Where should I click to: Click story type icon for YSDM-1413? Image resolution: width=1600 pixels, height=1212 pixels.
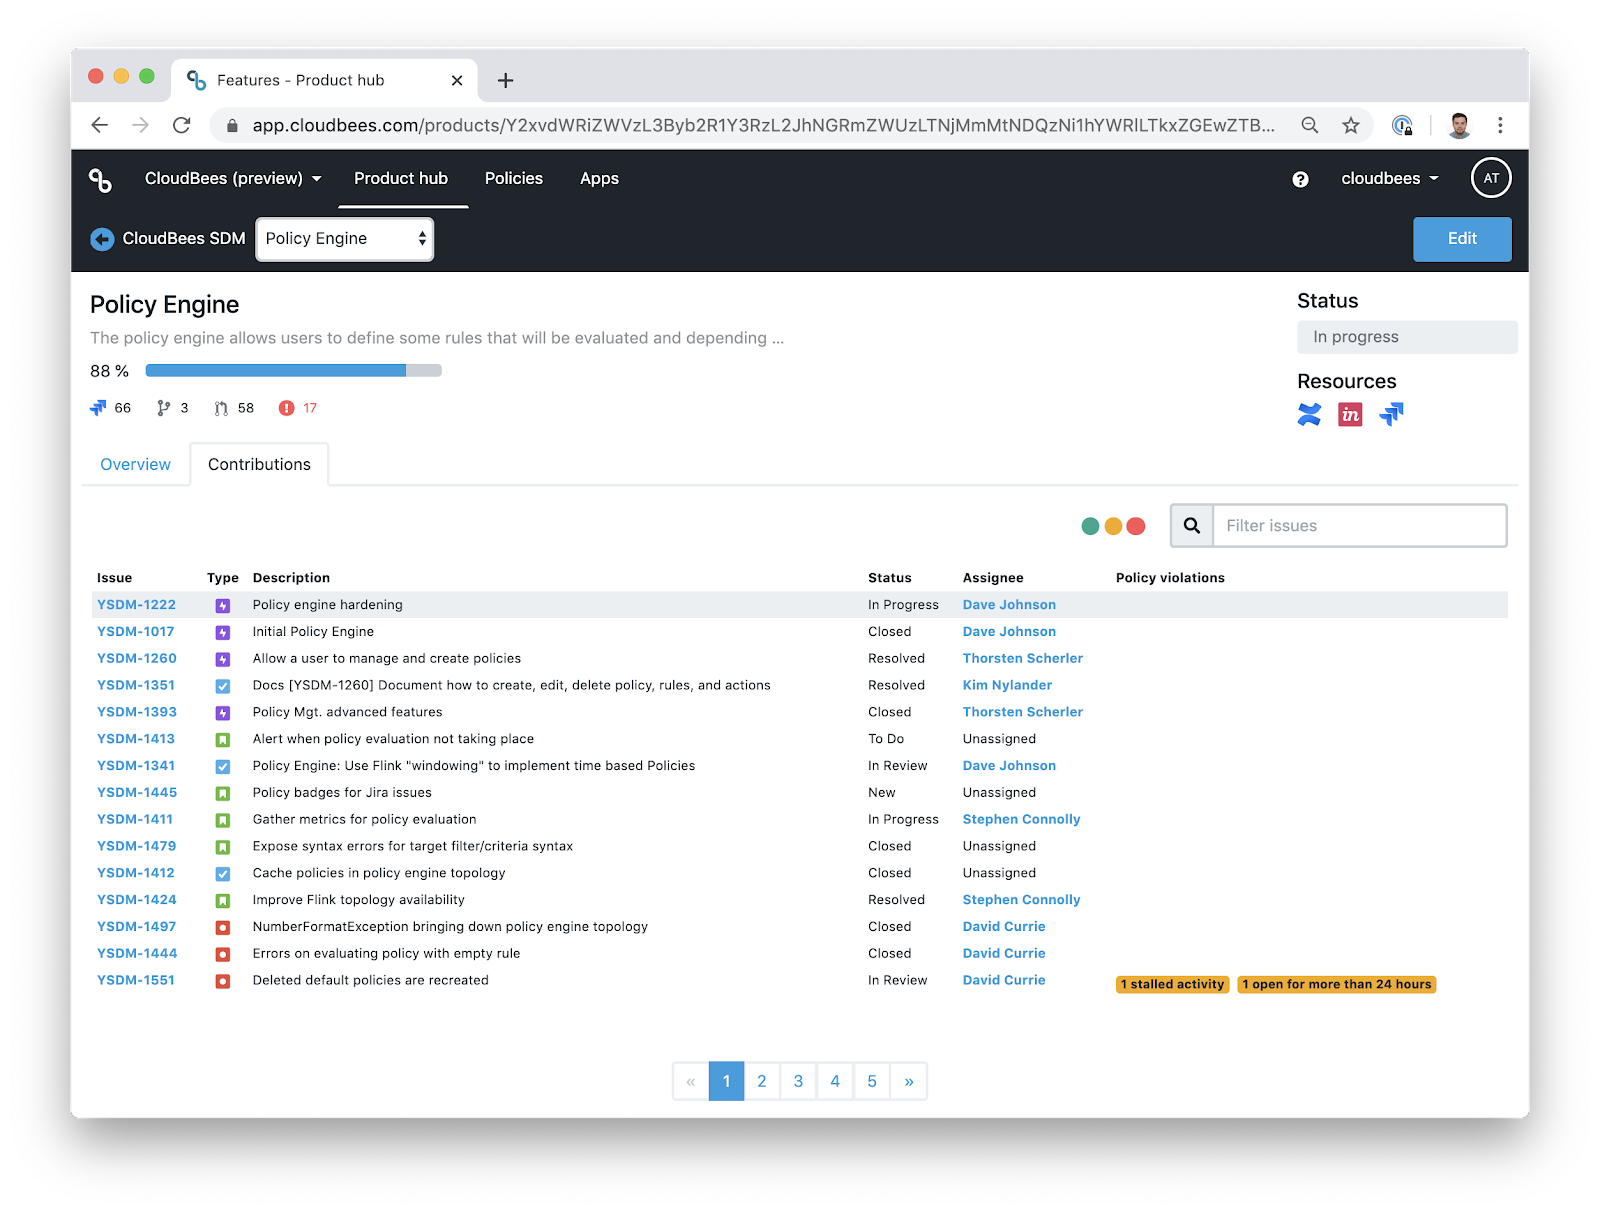(x=223, y=740)
